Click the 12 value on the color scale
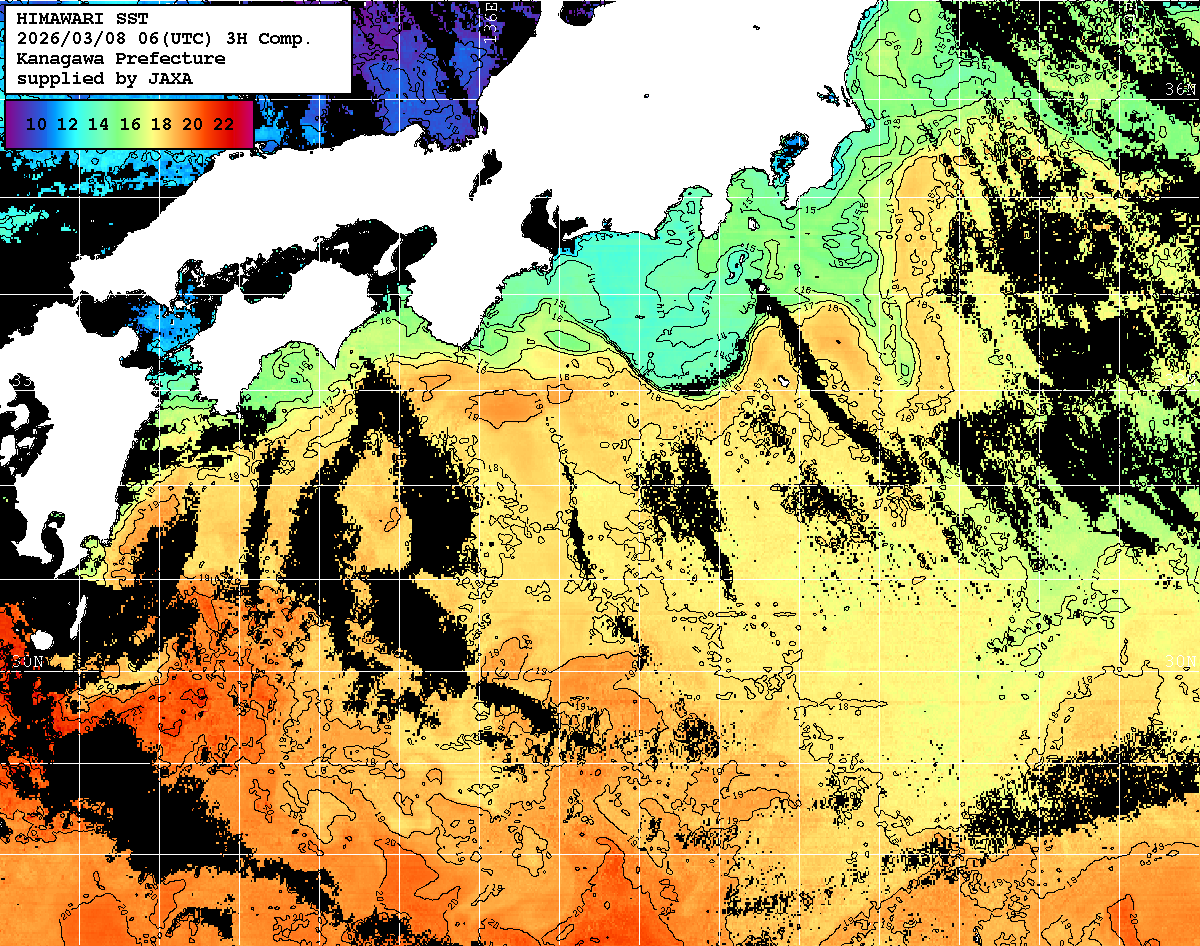The width and height of the screenshot is (1200, 946). [x=68, y=125]
